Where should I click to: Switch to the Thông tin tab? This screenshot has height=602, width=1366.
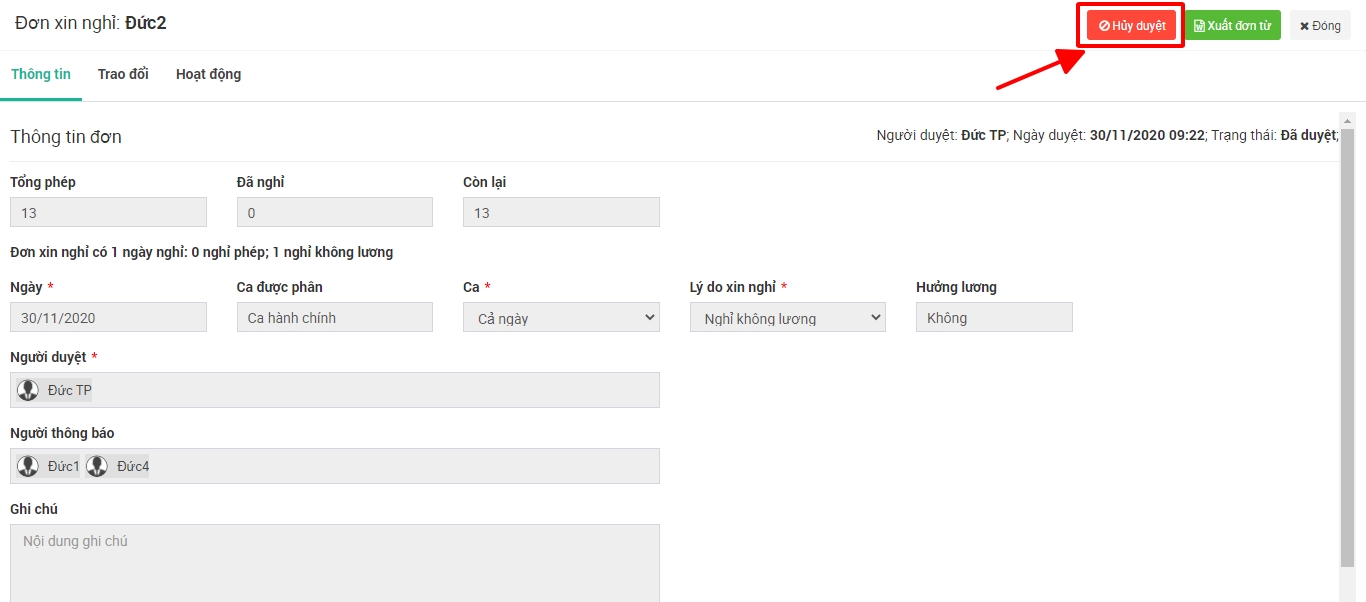point(41,75)
